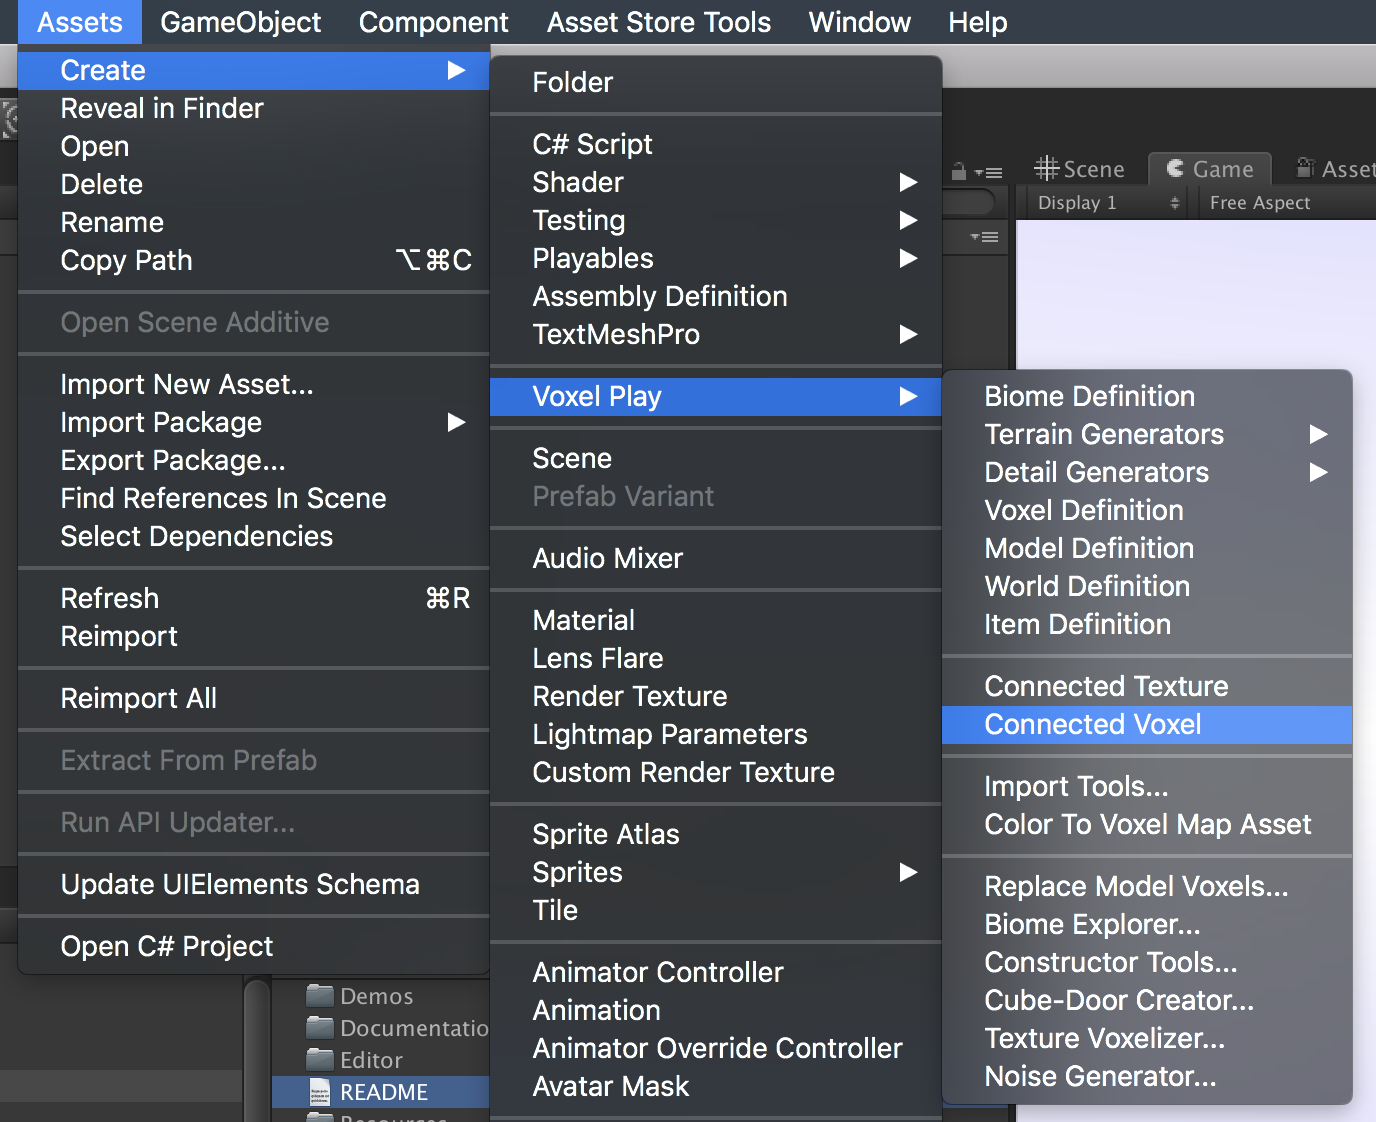
Task: Choose Lens Flare
Action: 716,658
